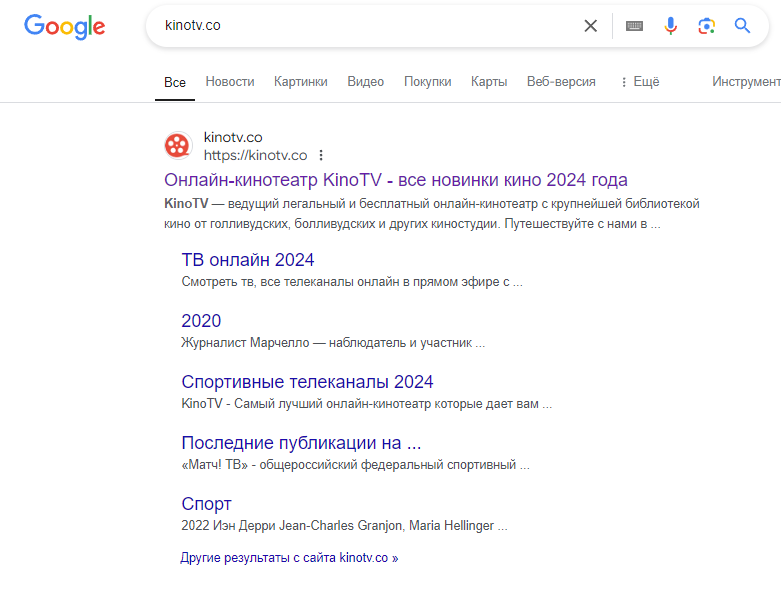Screen dimensions: 781x590
Task: Click Другие результаты с сайта kinotv.co
Action: pyautogui.click(x=289, y=558)
